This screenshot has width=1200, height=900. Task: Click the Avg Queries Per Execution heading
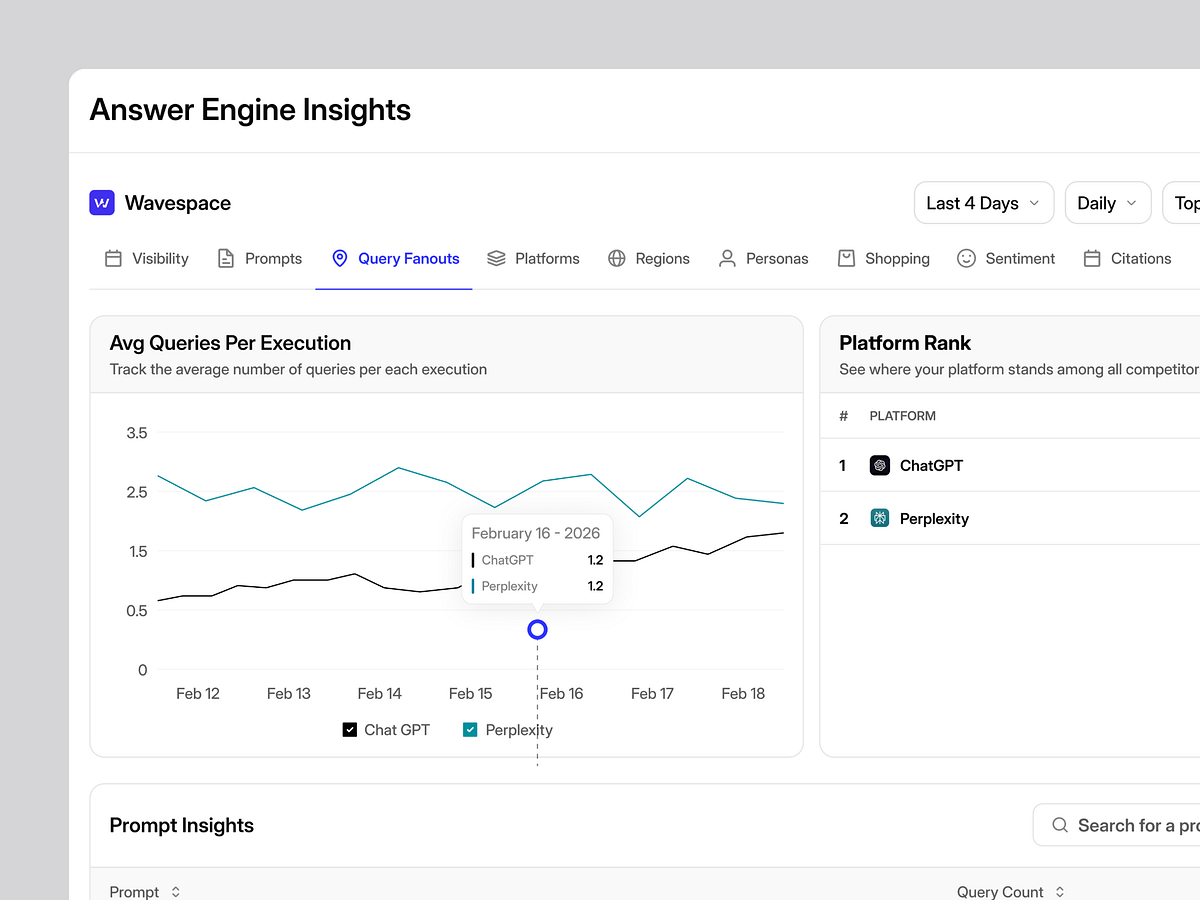coord(230,343)
